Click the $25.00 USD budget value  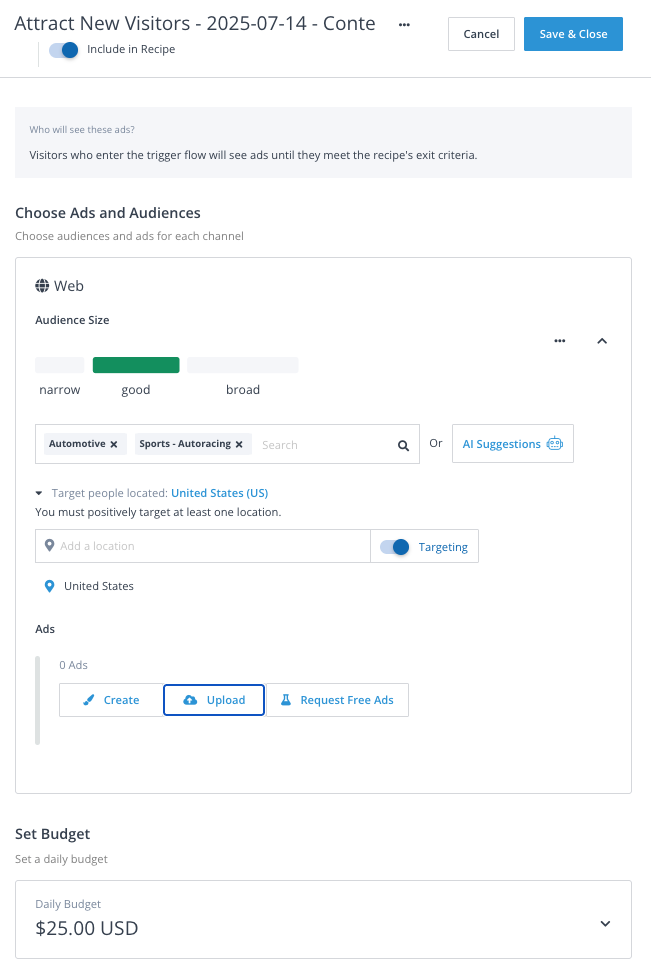tap(87, 928)
